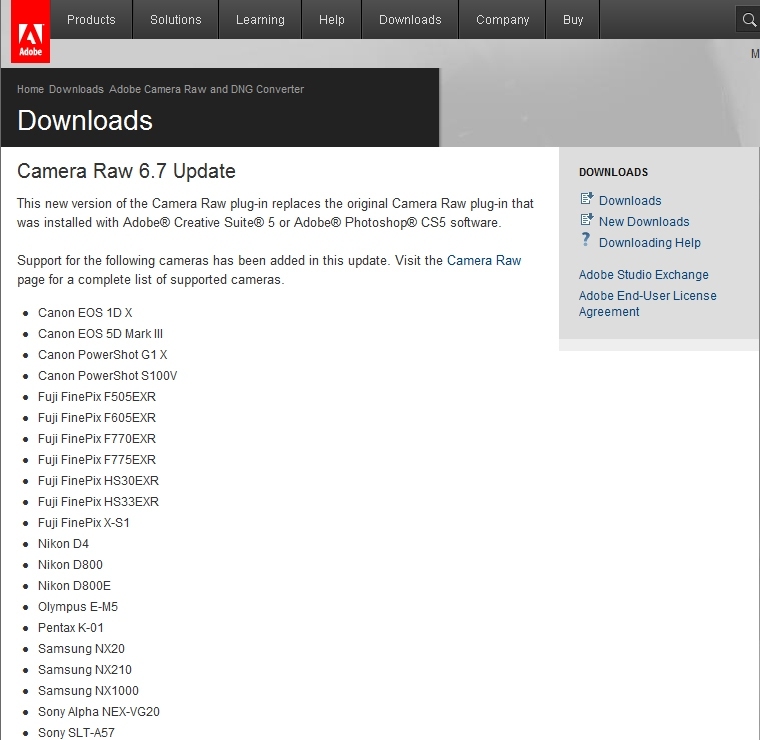The height and width of the screenshot is (740, 760).
Task: Open the Learning menu
Action: (x=260, y=20)
